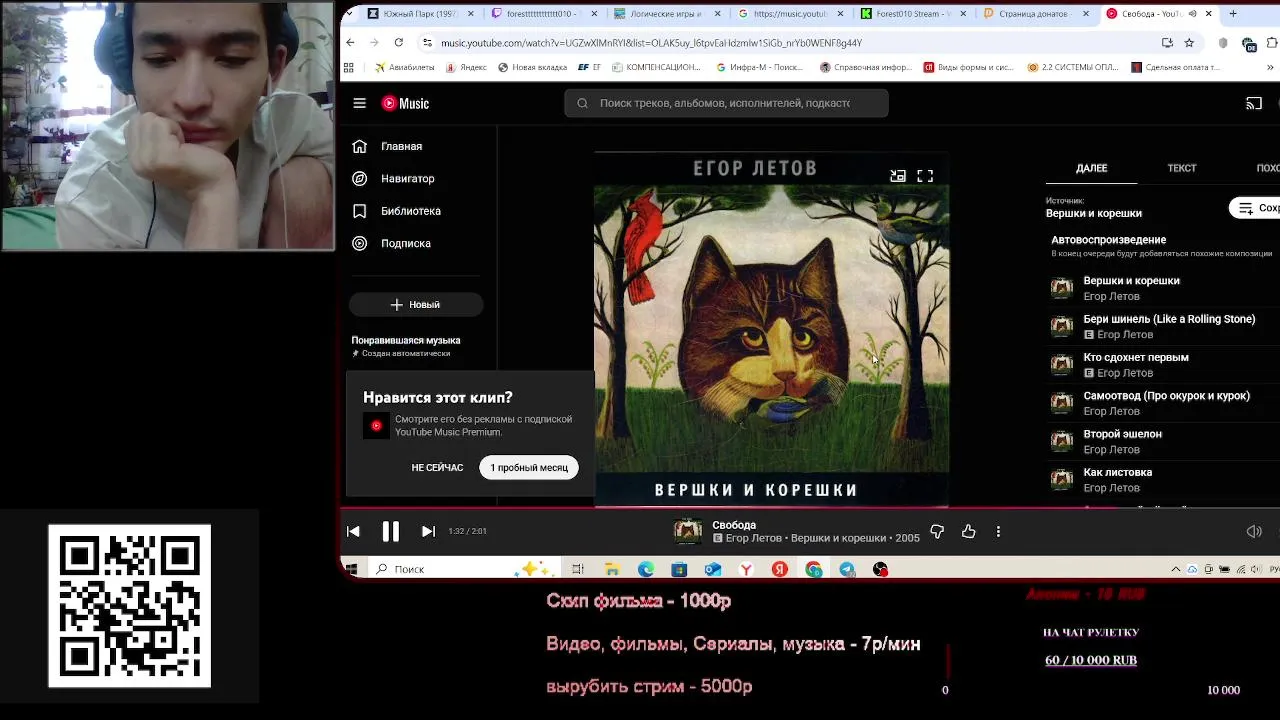
Task: Switch to the Далее tab
Action: (1091, 168)
